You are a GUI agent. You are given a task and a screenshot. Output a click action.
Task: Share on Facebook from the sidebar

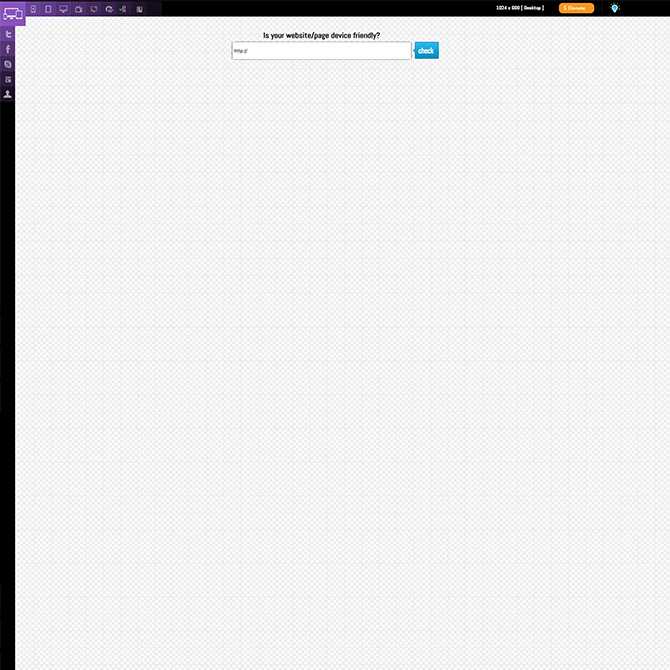8,49
